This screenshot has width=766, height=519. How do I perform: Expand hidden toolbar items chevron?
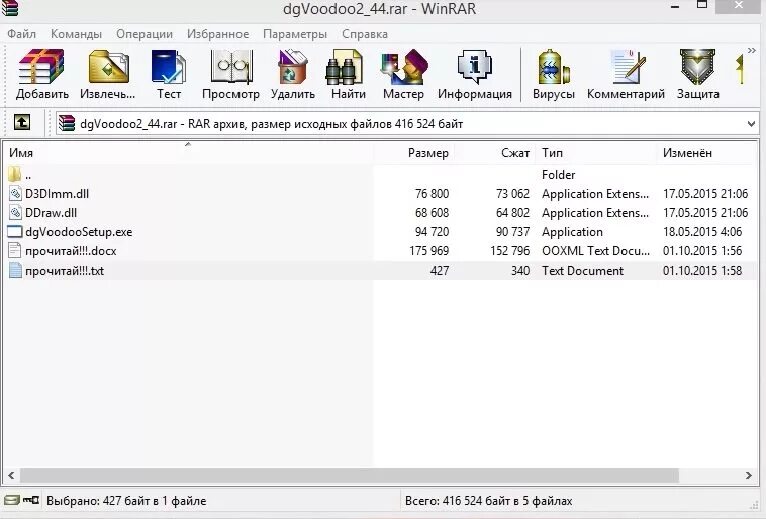pyautogui.click(x=752, y=51)
